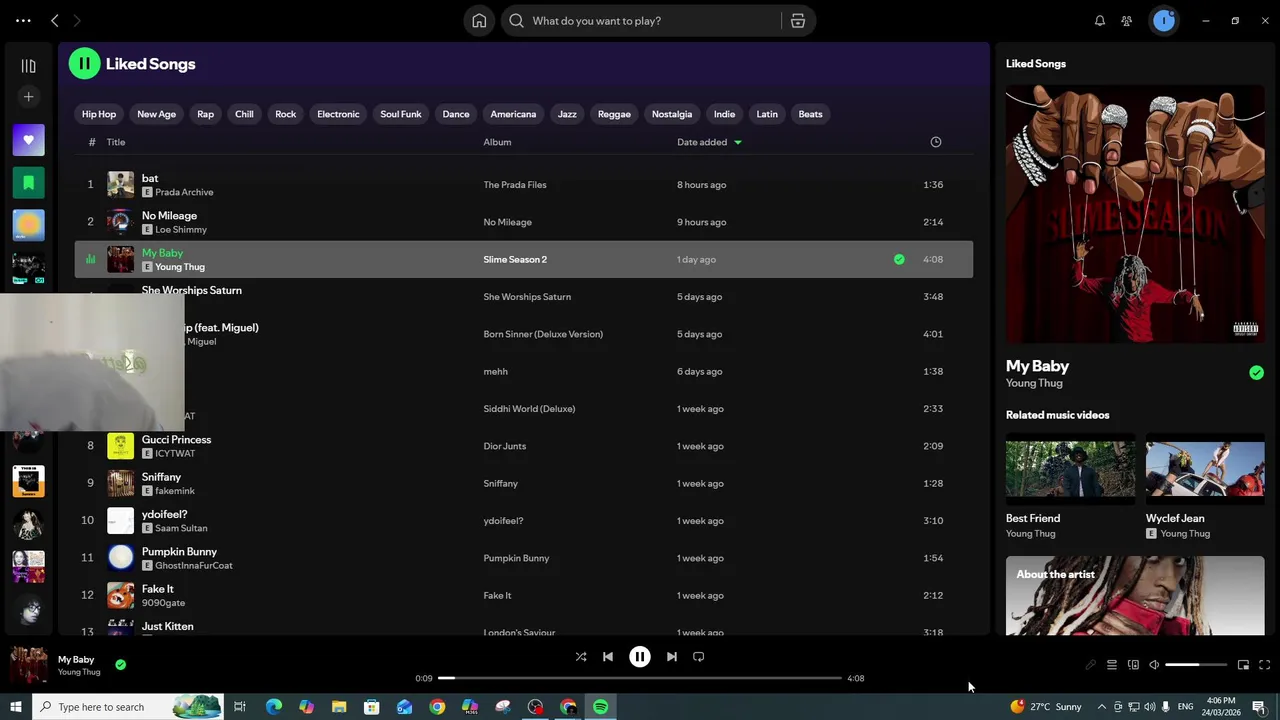
Task: Open Young Thug link in now playing panel
Action: point(1034,384)
